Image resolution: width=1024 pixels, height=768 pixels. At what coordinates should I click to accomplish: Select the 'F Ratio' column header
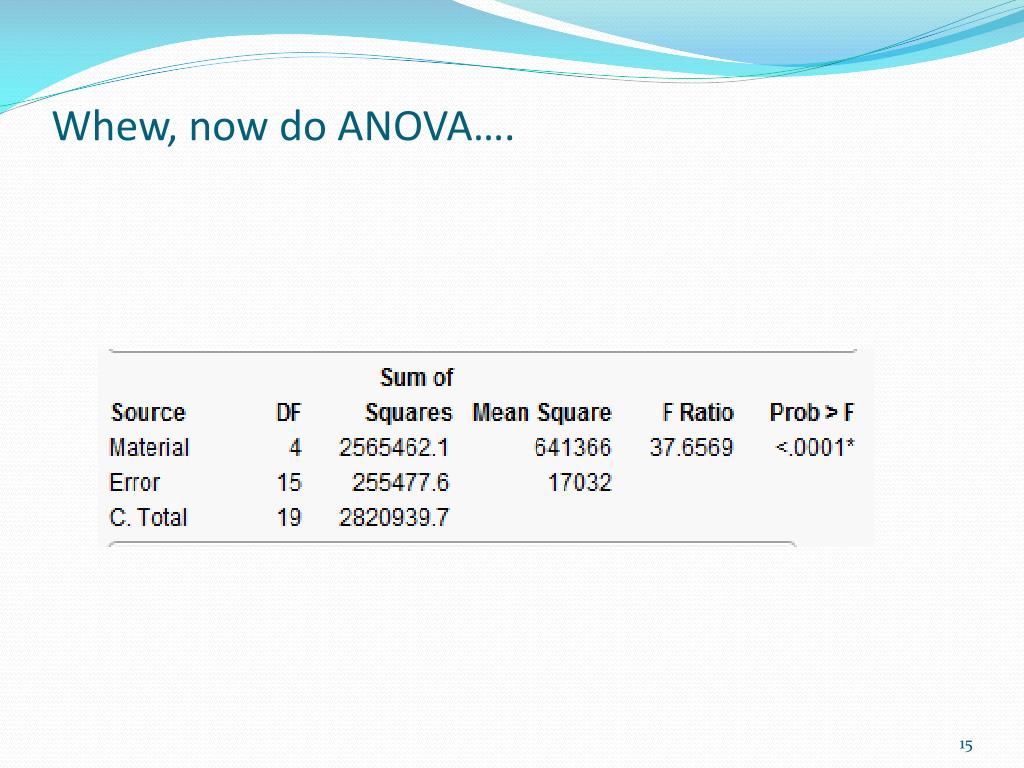pyautogui.click(x=697, y=413)
